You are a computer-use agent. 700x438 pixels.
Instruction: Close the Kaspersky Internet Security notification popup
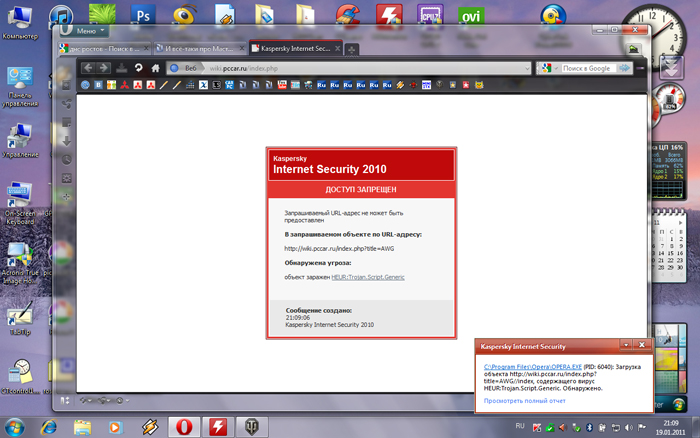point(642,345)
